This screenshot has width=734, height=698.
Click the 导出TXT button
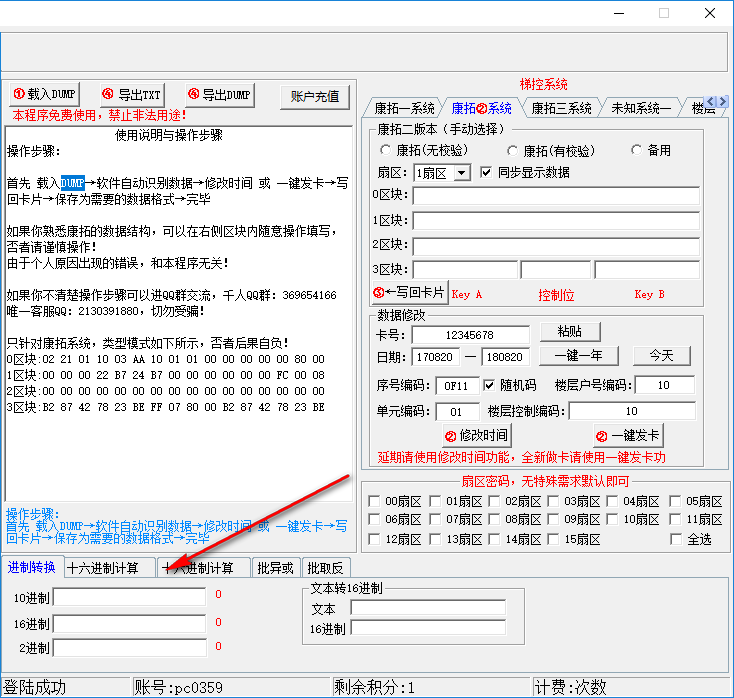(x=132, y=95)
